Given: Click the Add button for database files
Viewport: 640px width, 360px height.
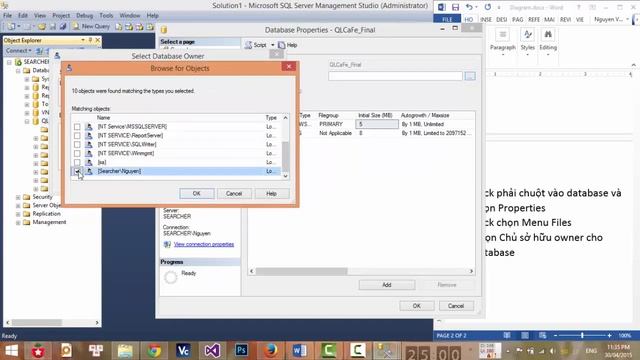Looking at the screenshot, I should 387,285.
